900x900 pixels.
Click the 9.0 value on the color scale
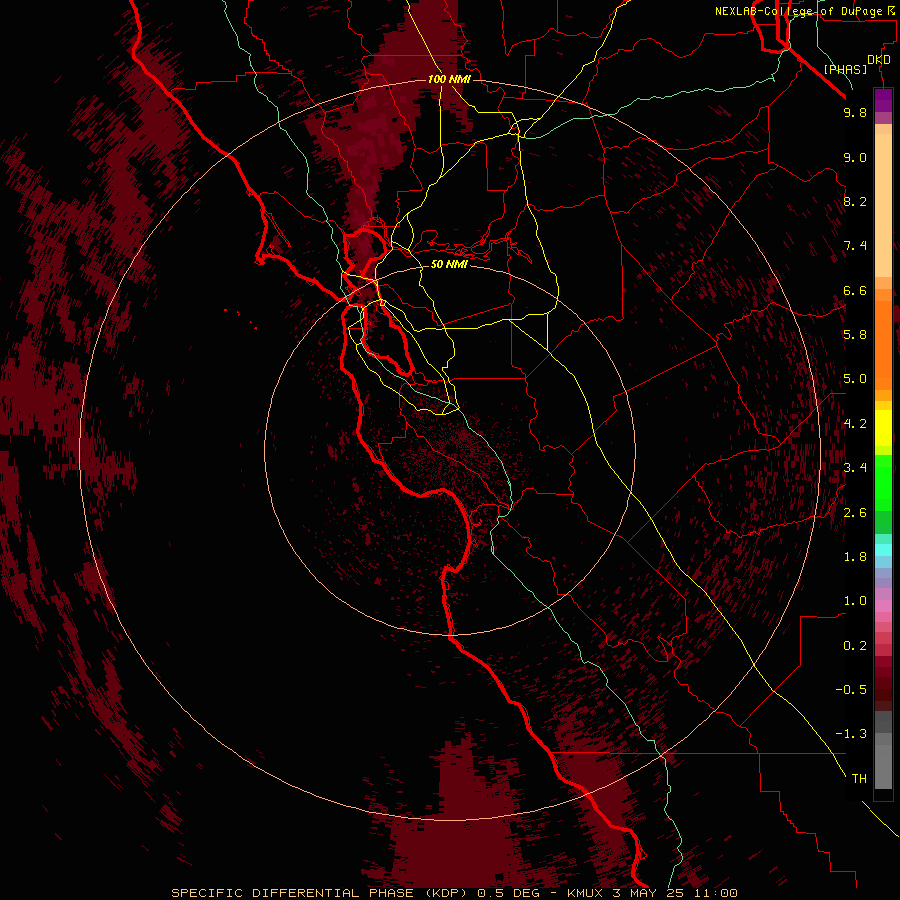pyautogui.click(x=855, y=157)
